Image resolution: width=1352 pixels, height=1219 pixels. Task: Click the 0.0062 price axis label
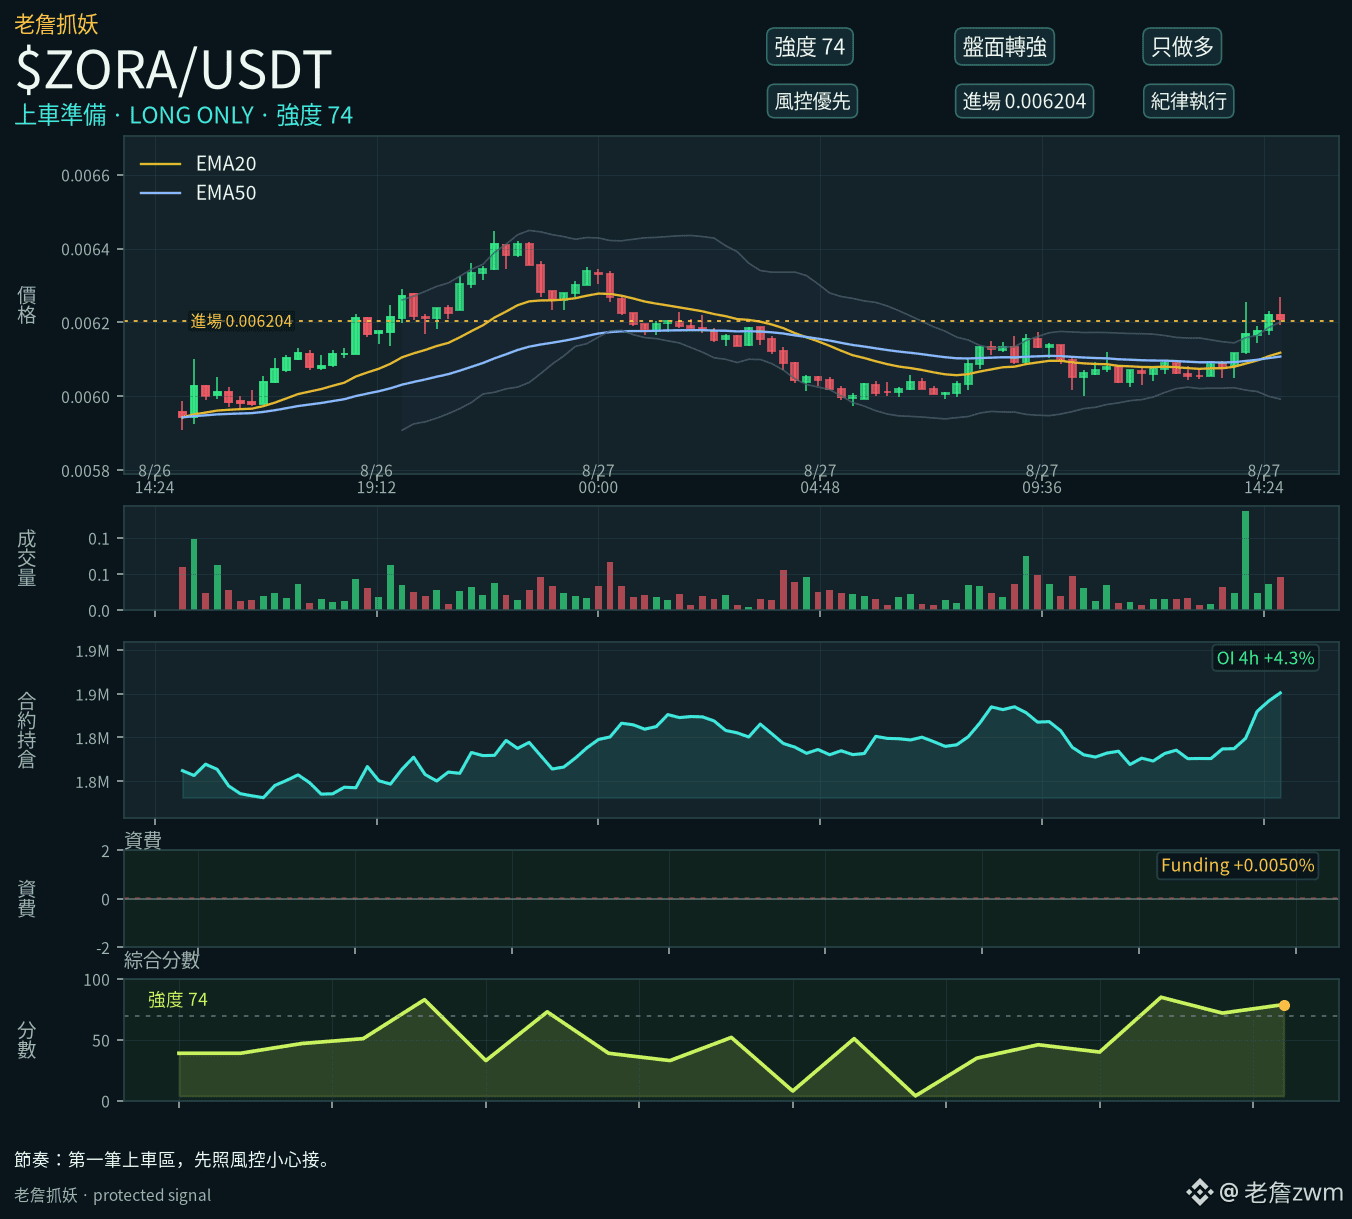coord(85,324)
